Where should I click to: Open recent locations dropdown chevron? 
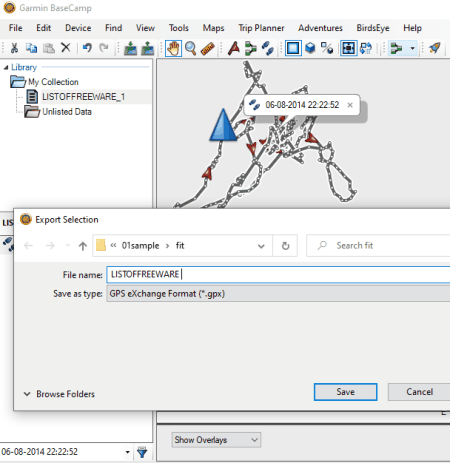(67, 246)
